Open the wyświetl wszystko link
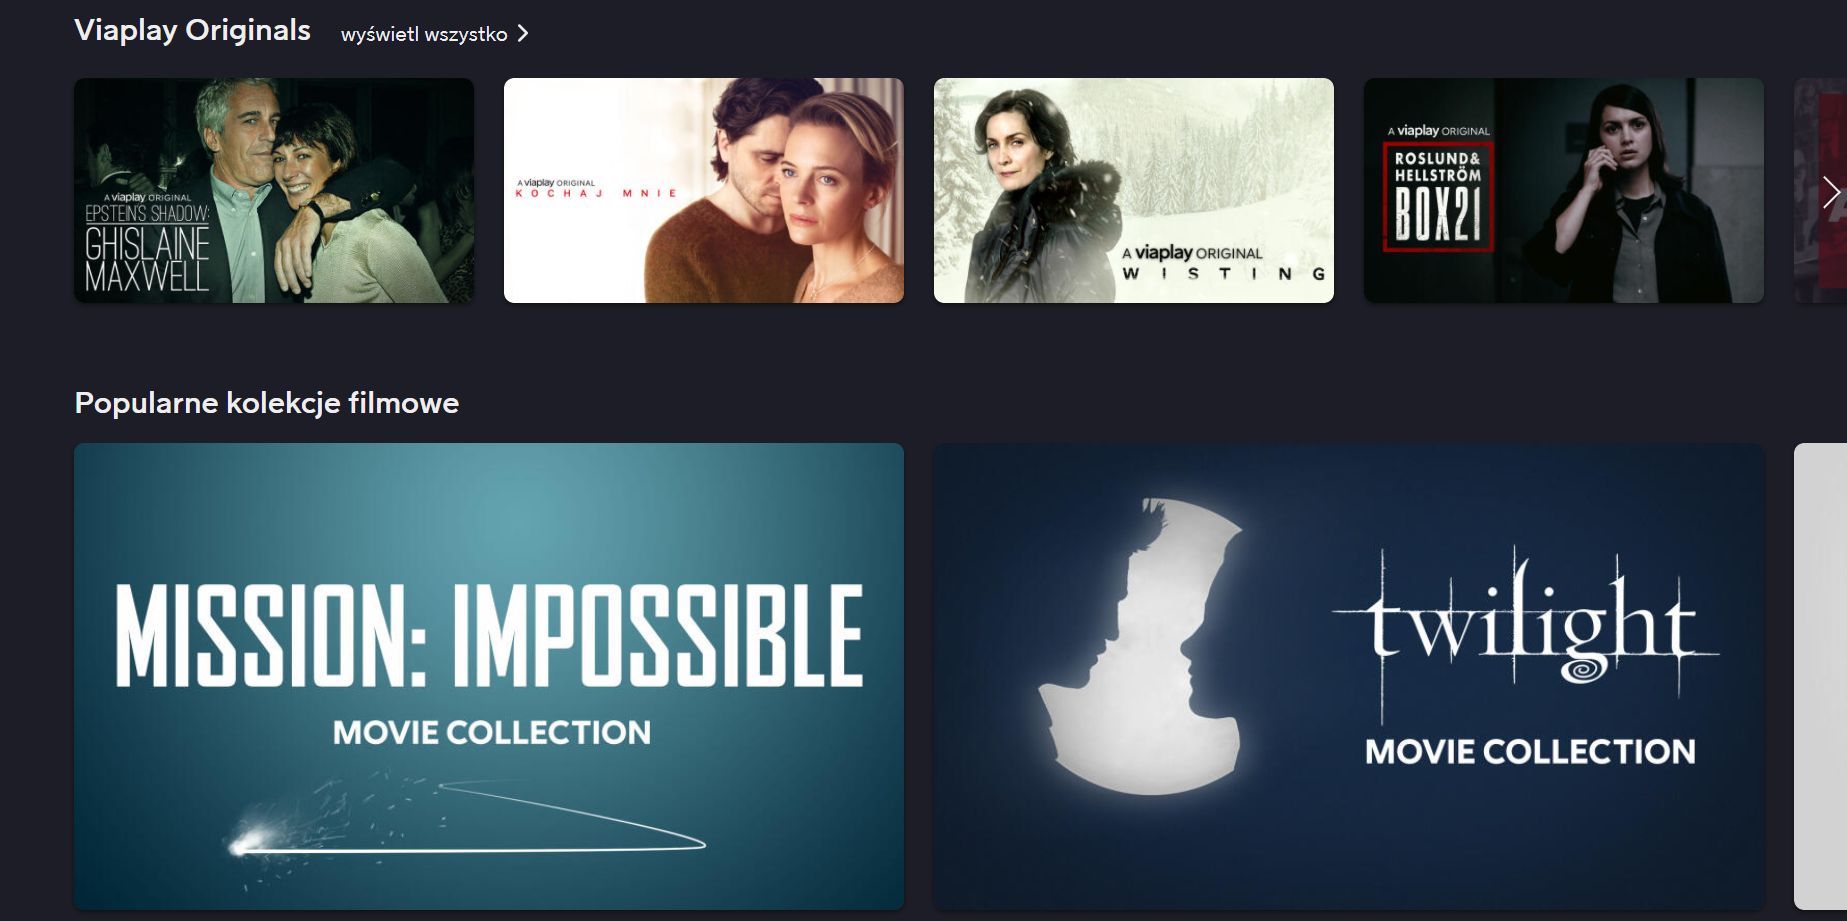 (x=435, y=34)
